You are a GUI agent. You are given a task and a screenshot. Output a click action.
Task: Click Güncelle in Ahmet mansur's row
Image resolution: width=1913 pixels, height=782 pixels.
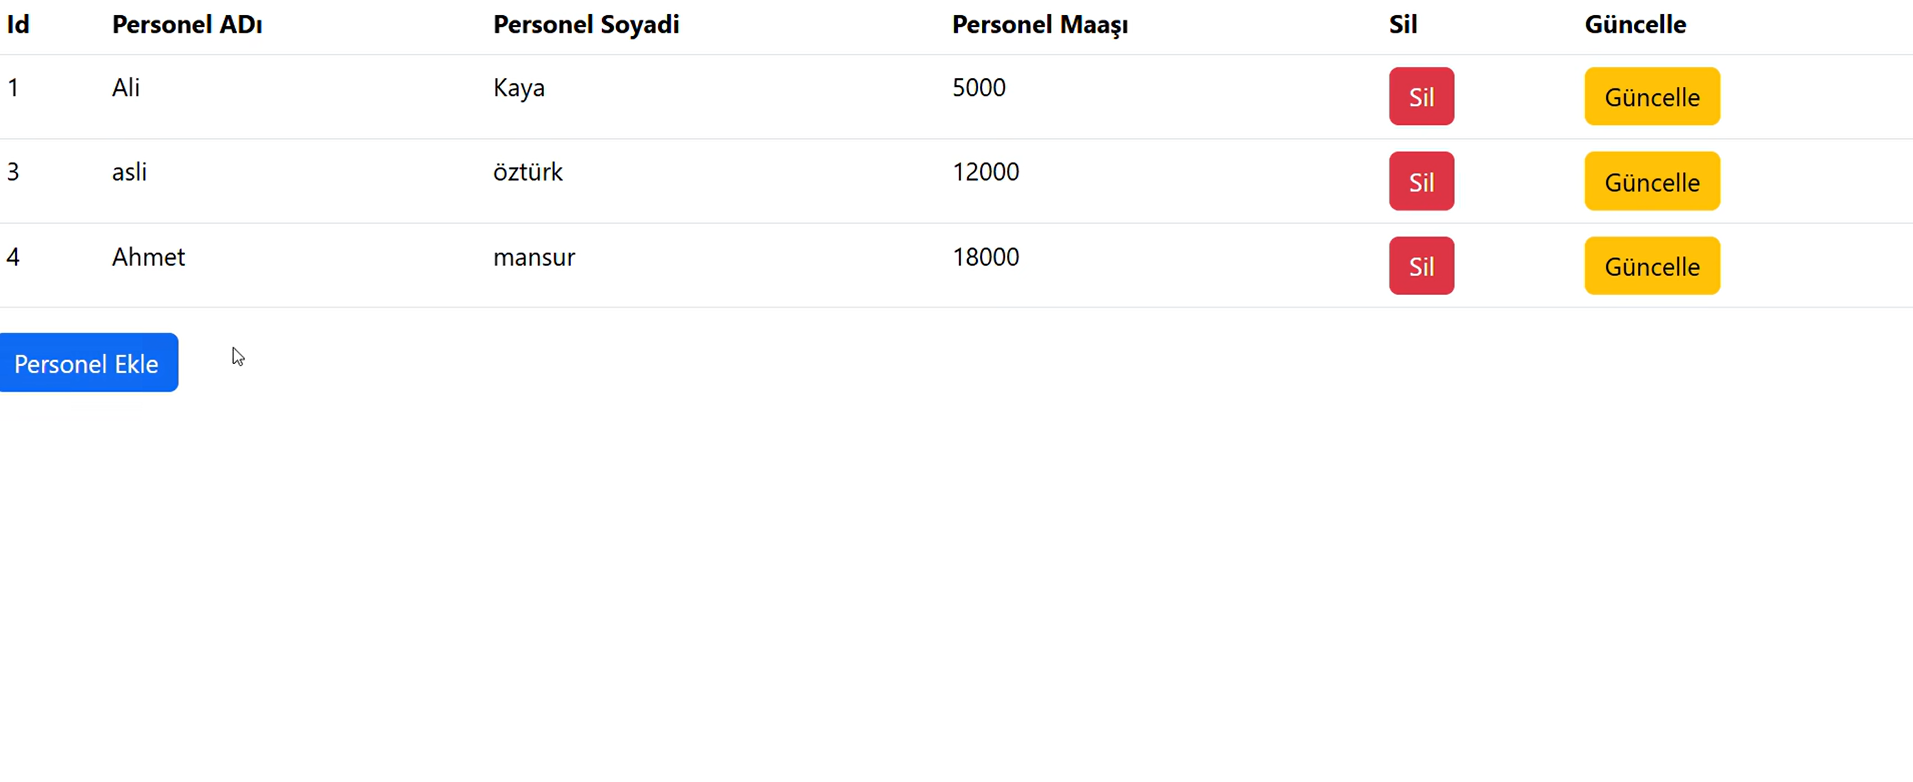(1651, 266)
